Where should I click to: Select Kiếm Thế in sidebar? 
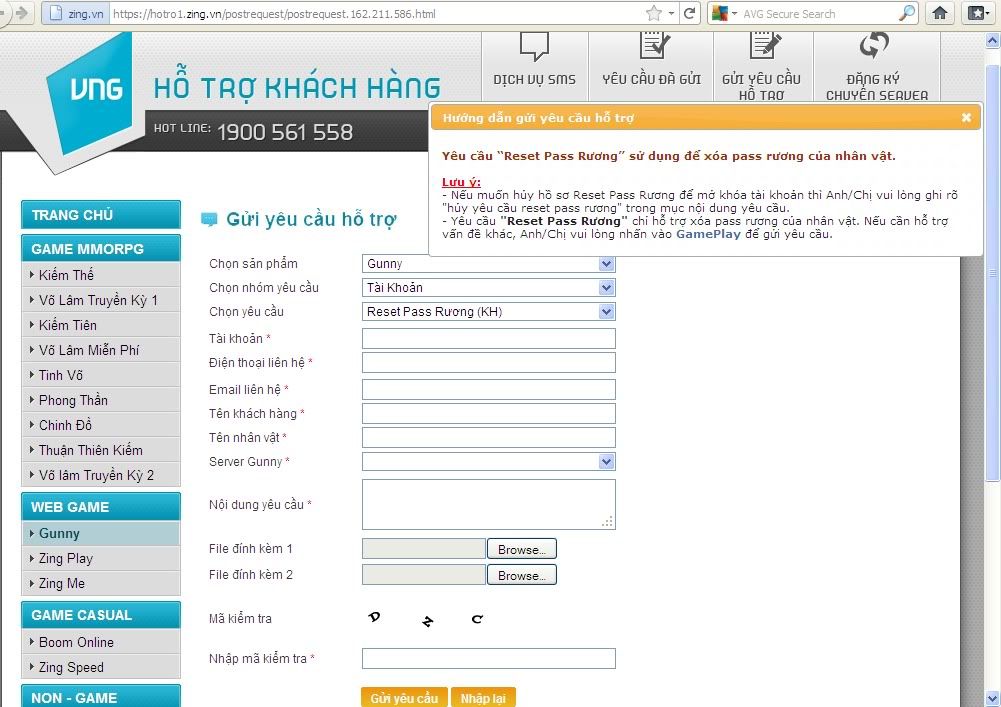(x=101, y=275)
